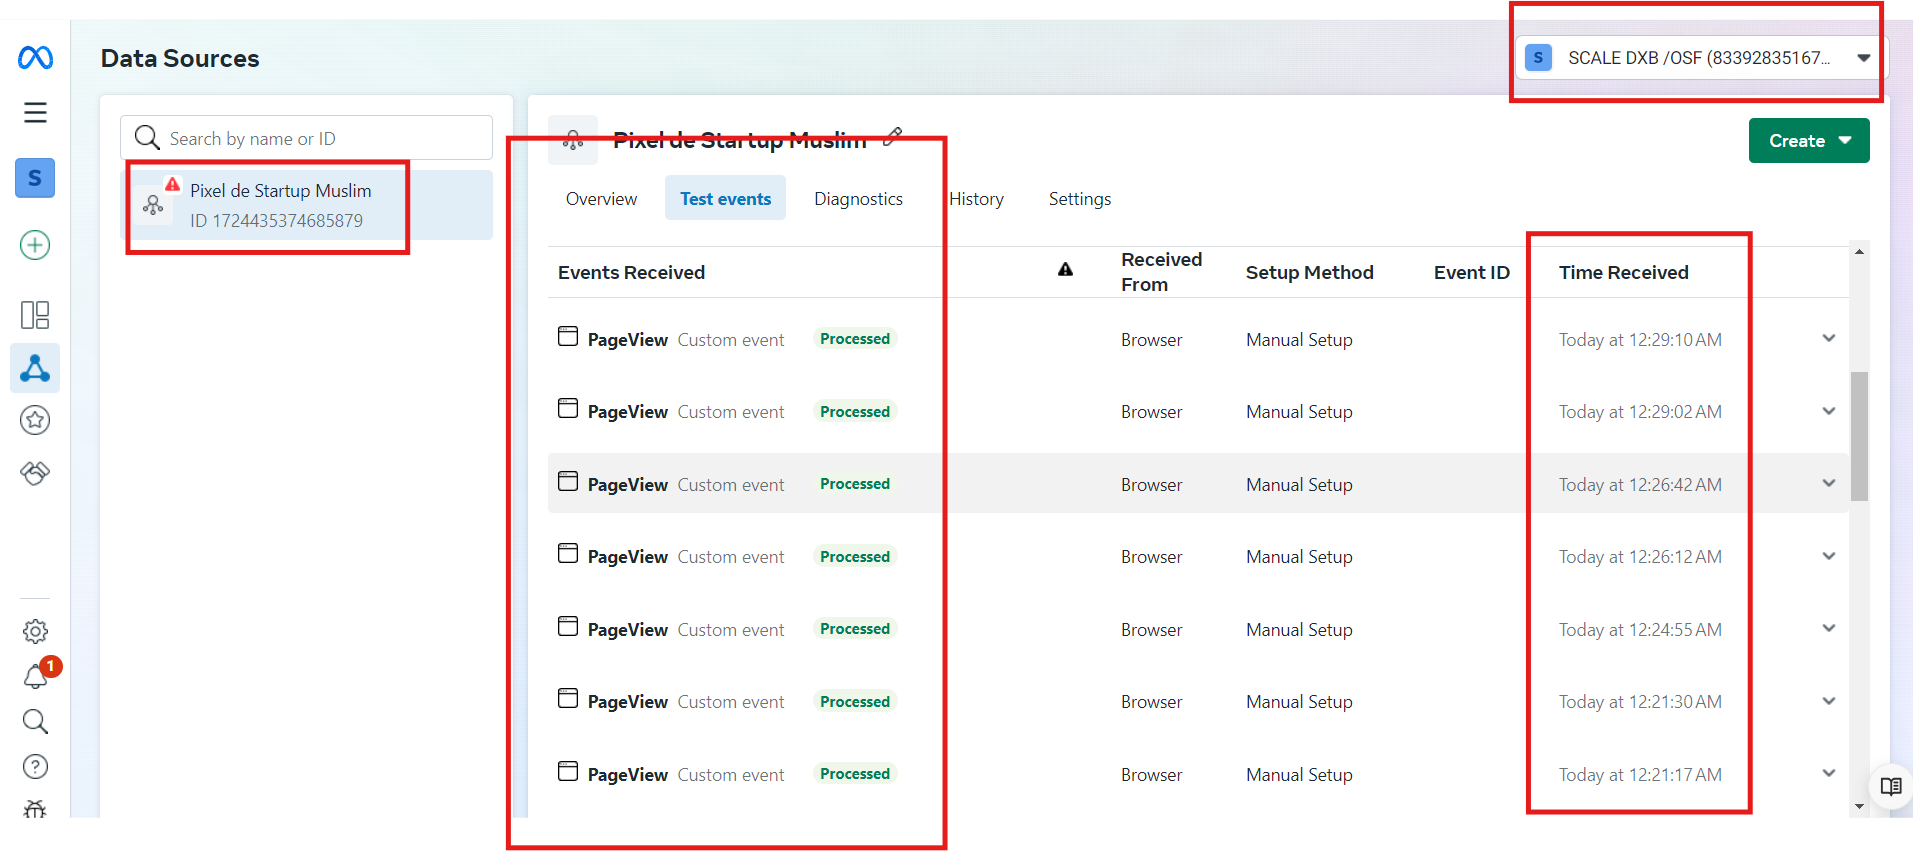Click the Processed badge in 12:26:42 AM row
The width and height of the screenshot is (1913, 851).
(x=855, y=484)
